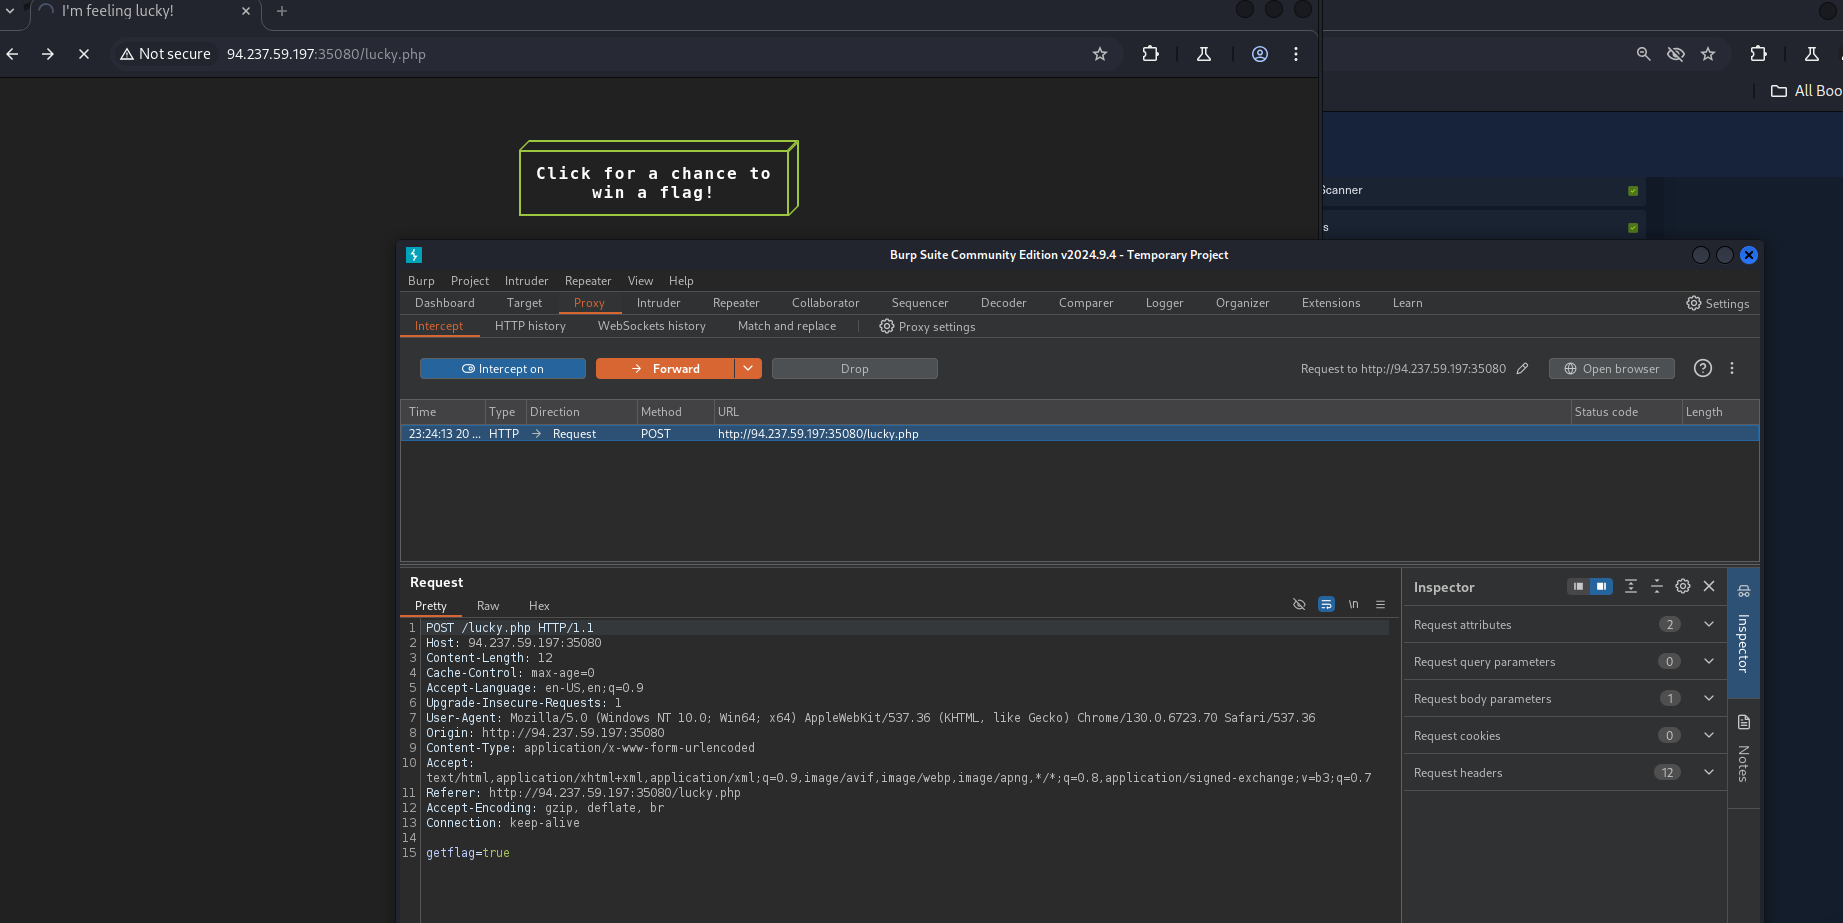Open the help icon next to Open browser
The width and height of the screenshot is (1843, 923).
(x=1702, y=368)
